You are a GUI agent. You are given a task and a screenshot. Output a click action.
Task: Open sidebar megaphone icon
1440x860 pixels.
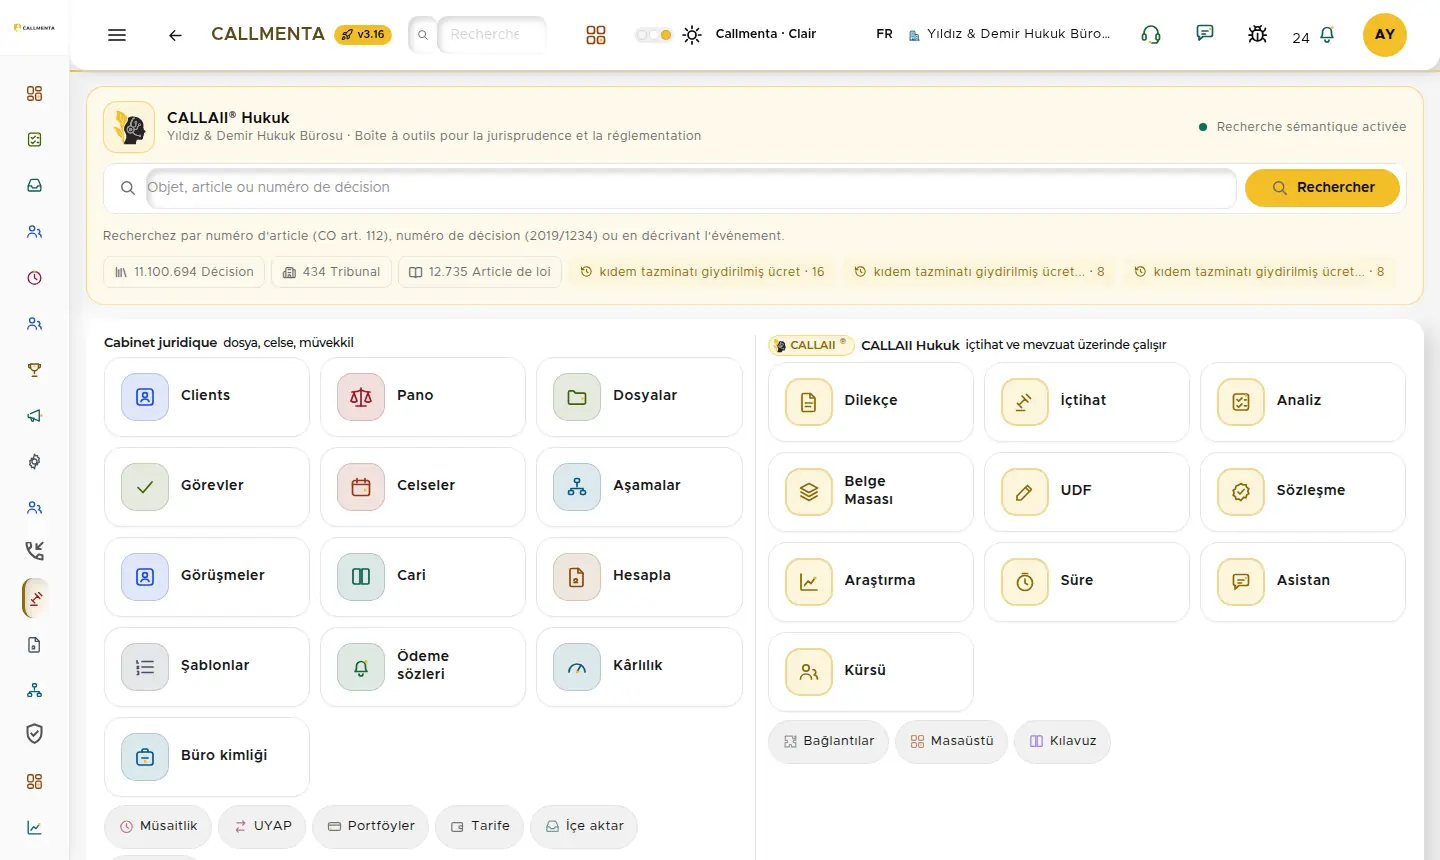tap(35, 416)
